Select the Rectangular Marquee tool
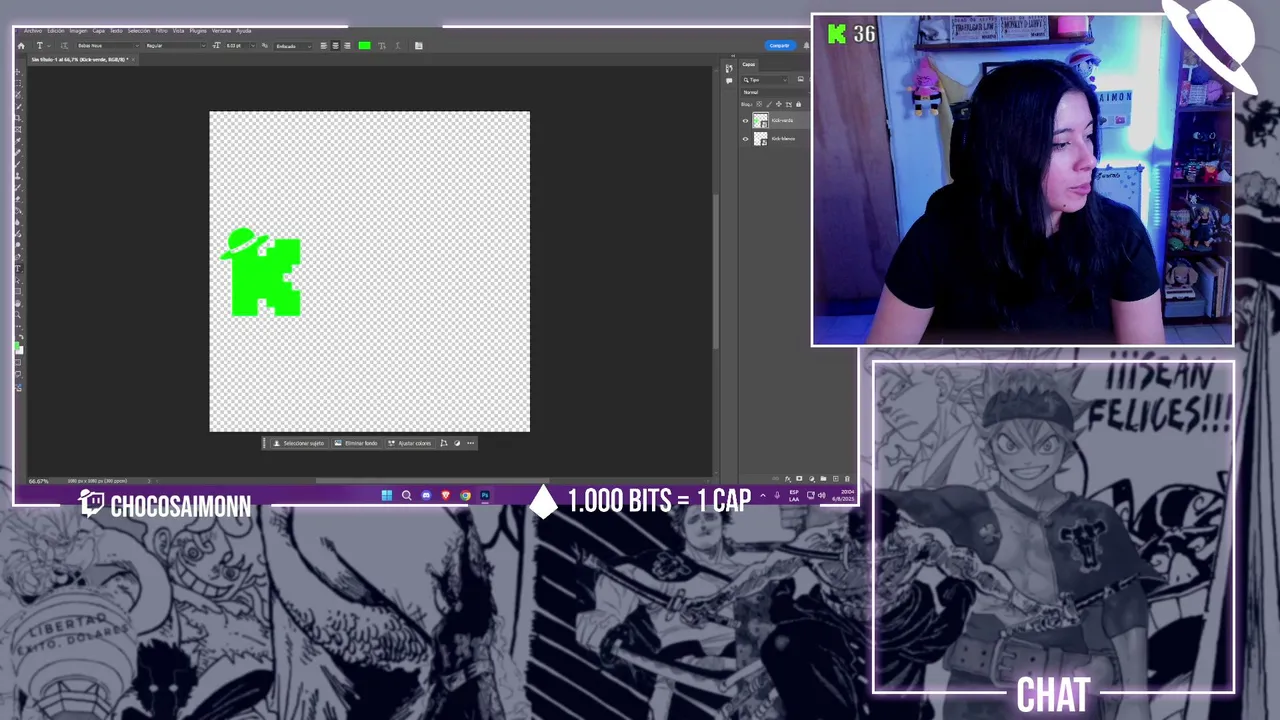The width and height of the screenshot is (1280, 720). (x=18, y=83)
